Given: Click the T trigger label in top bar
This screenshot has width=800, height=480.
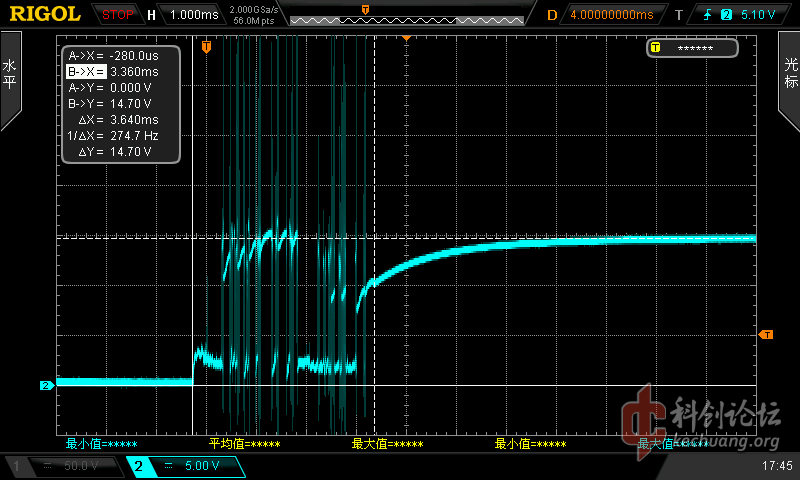Looking at the screenshot, I should (679, 15).
